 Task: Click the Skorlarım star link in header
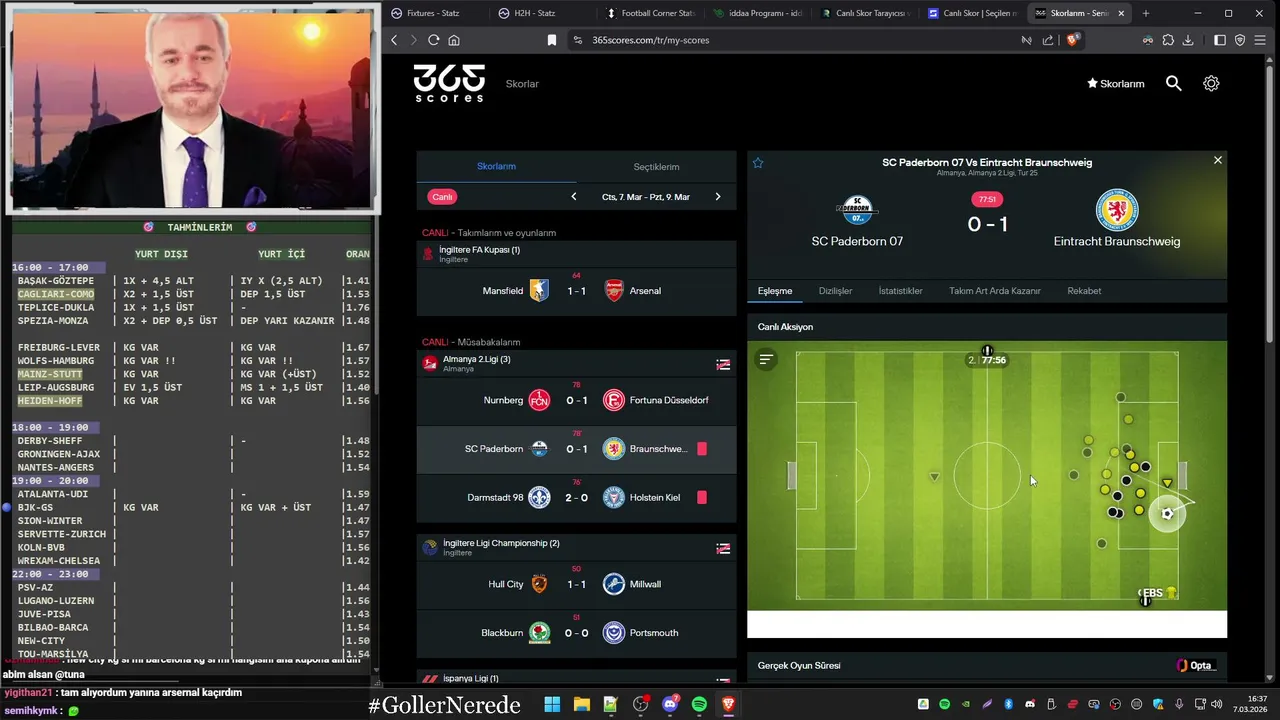coord(1115,84)
